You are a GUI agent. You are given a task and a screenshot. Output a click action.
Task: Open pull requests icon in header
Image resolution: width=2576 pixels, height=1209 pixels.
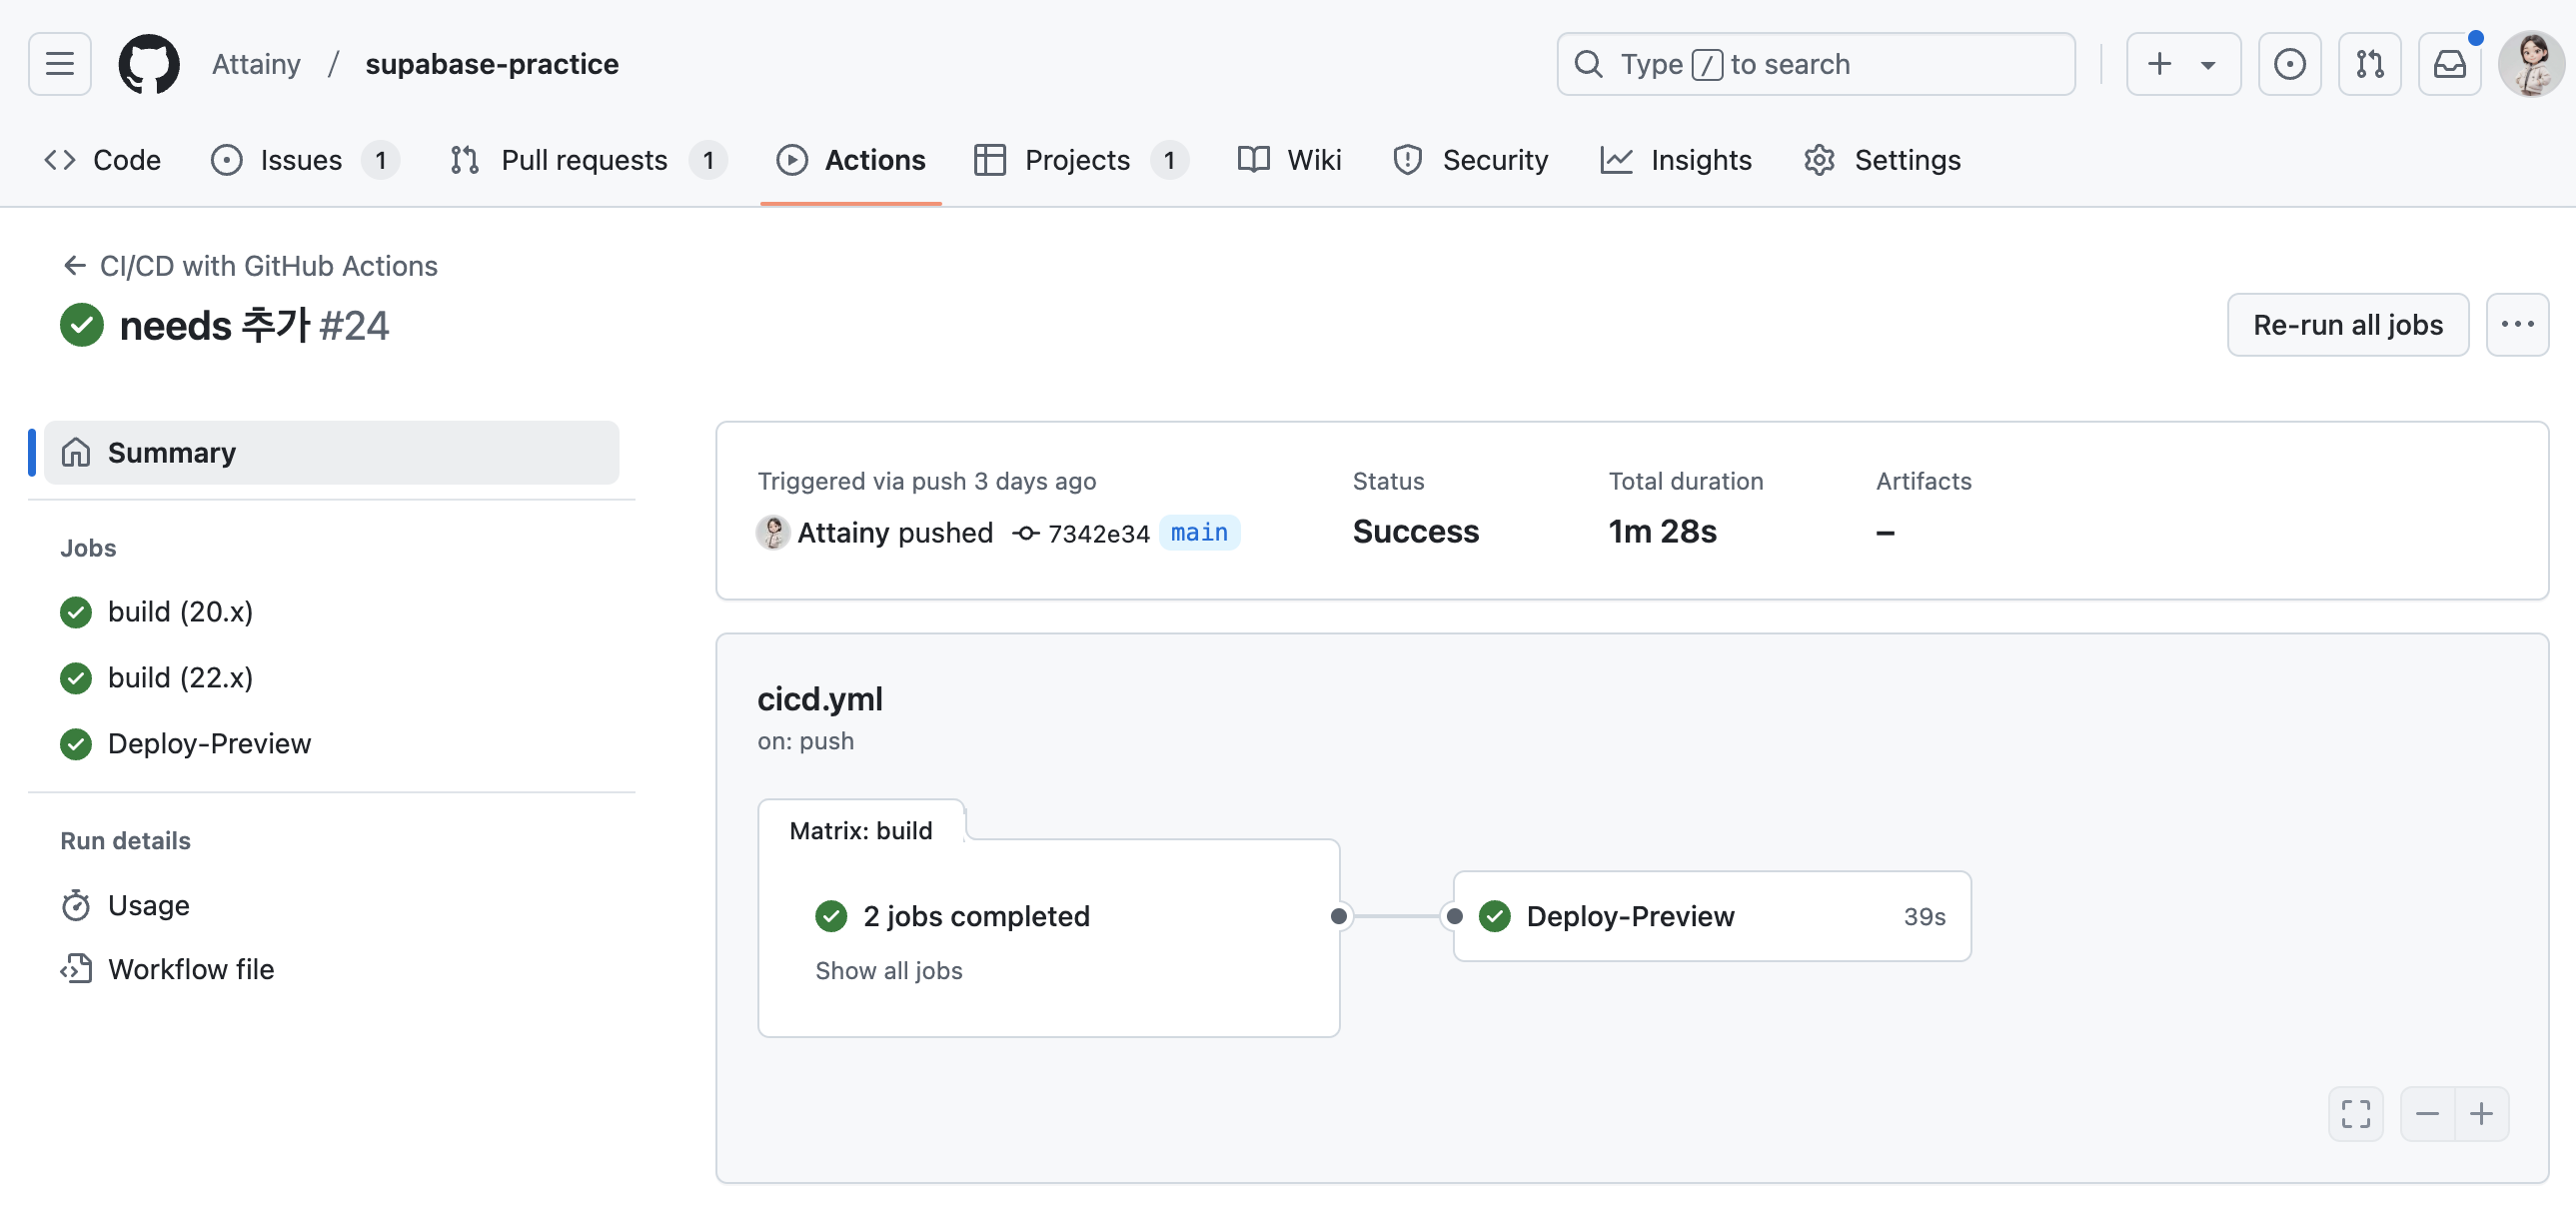(x=2368, y=64)
